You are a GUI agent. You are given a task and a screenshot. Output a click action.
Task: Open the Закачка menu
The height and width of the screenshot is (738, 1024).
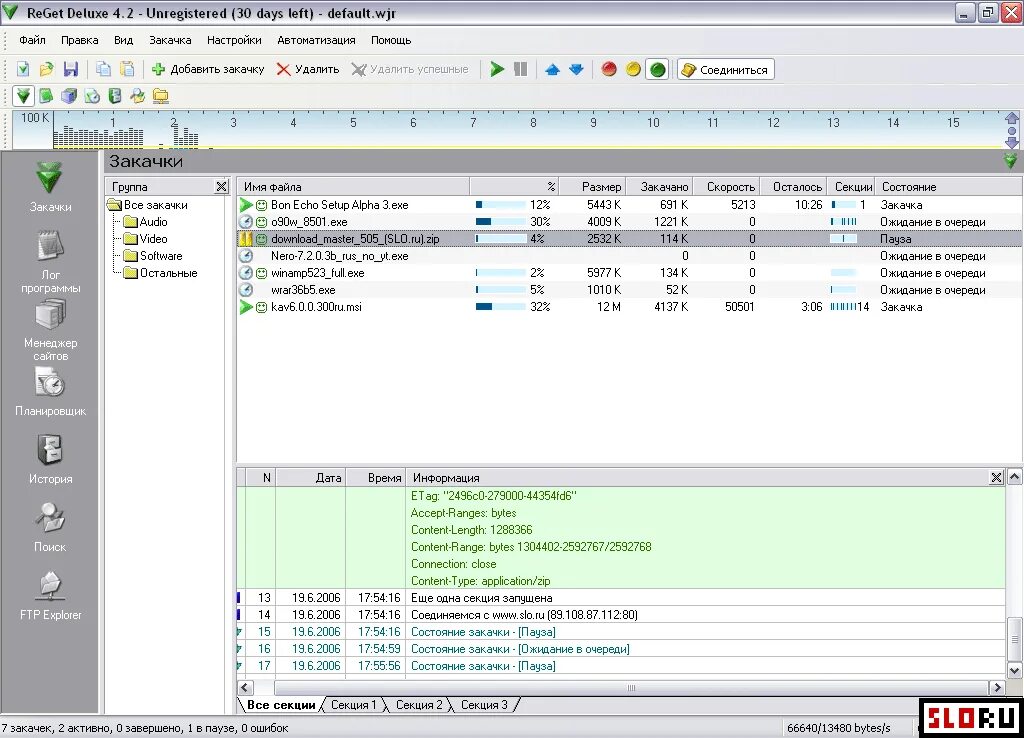pos(170,40)
